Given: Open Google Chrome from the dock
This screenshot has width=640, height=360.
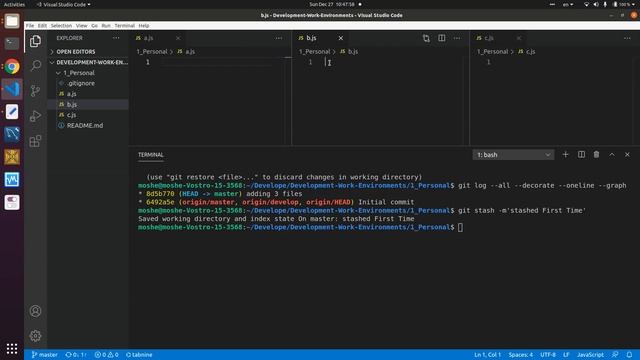Looking at the screenshot, I should click(x=12, y=66).
